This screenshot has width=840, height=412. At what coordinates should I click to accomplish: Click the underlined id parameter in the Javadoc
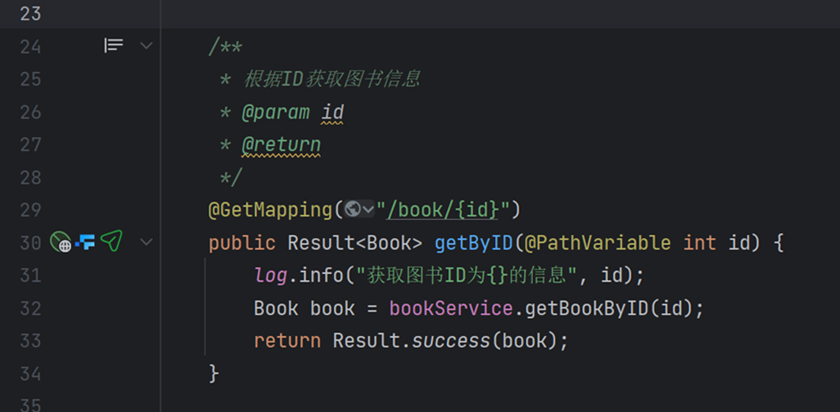(332, 113)
